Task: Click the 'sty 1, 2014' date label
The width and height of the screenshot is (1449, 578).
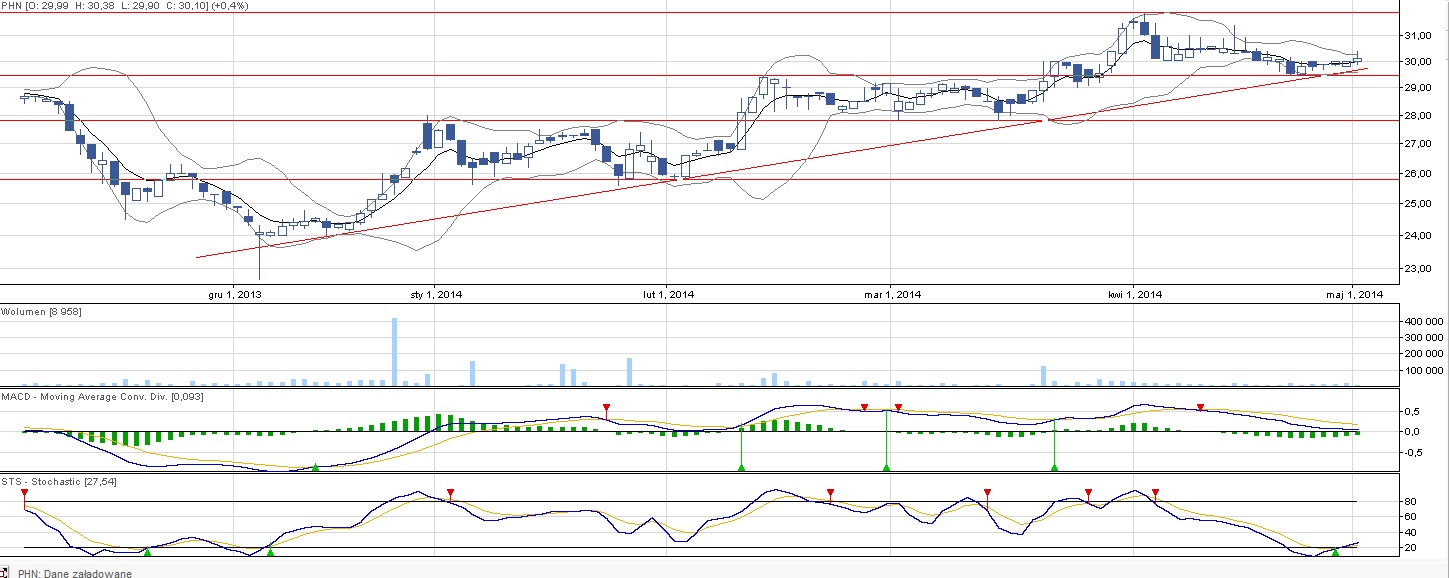Action: tap(437, 294)
